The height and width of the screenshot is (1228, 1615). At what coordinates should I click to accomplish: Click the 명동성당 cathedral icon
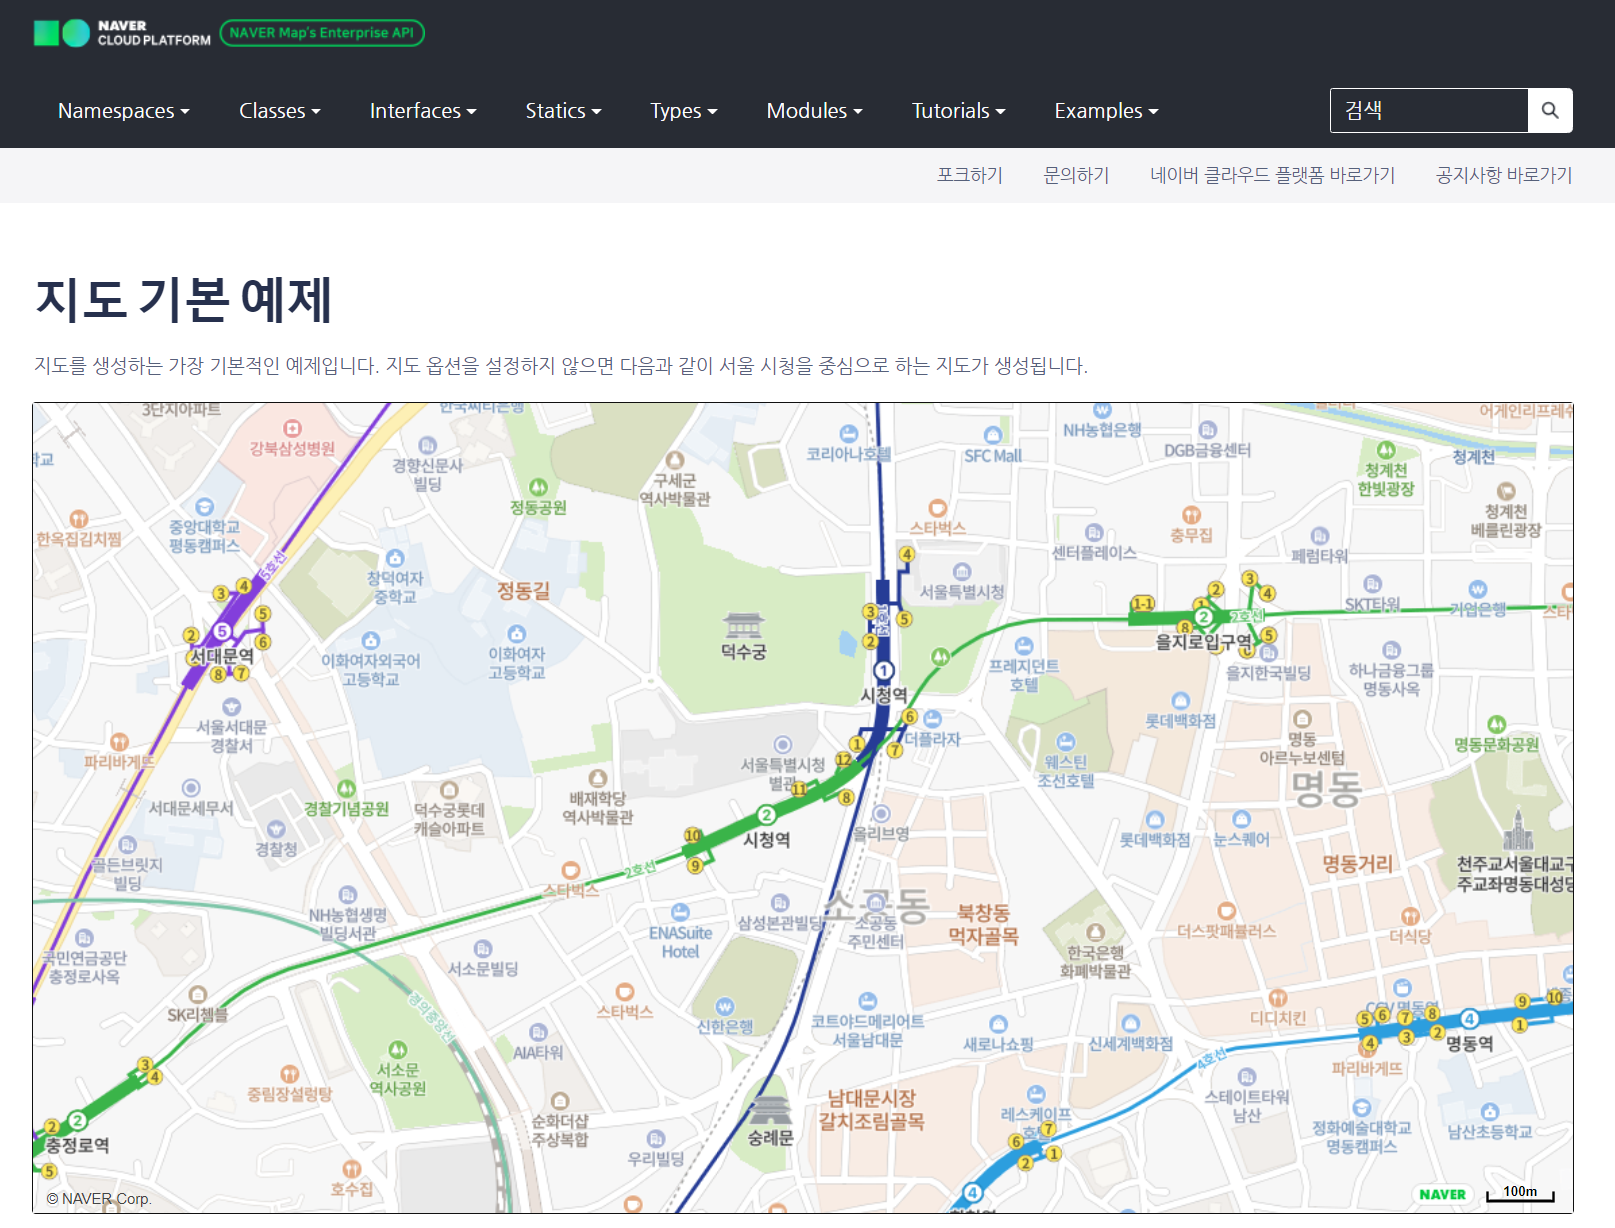(x=1518, y=829)
